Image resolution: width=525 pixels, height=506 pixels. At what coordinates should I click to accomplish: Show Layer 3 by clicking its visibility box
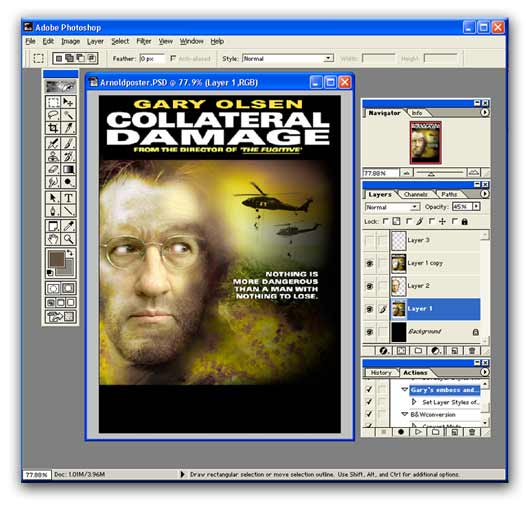[370, 240]
